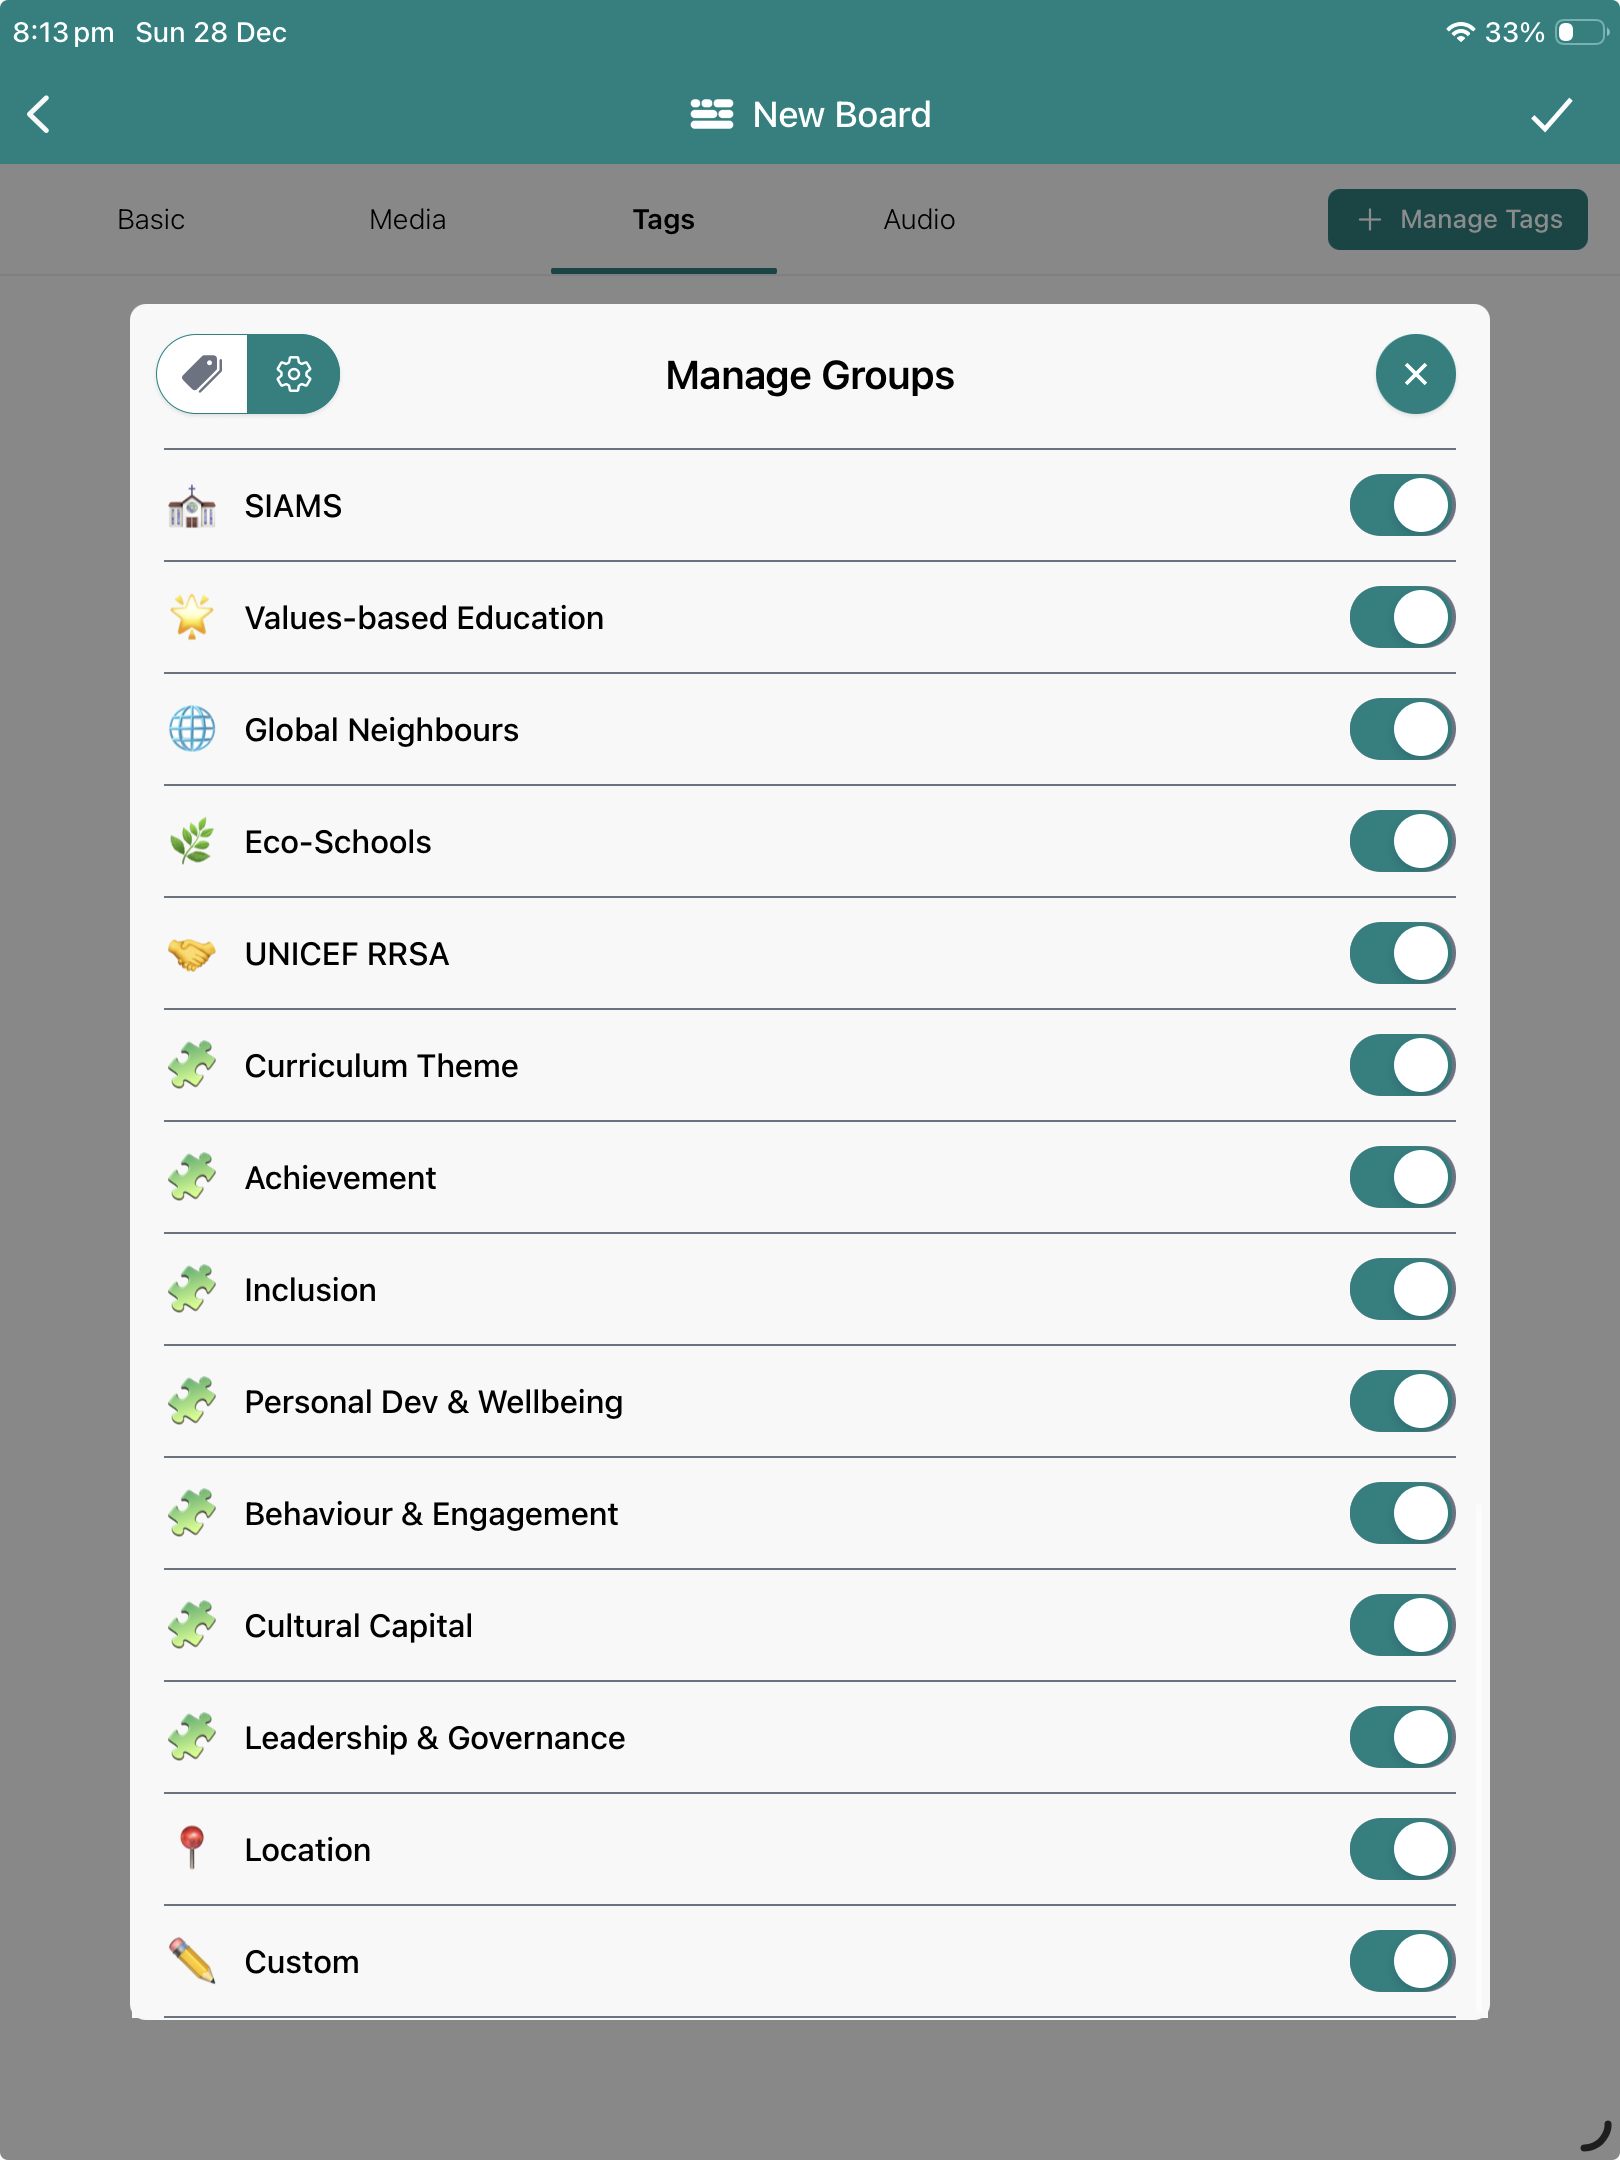This screenshot has height=2160, width=1620.
Task: Click the Values-based Education star icon
Action: point(192,617)
